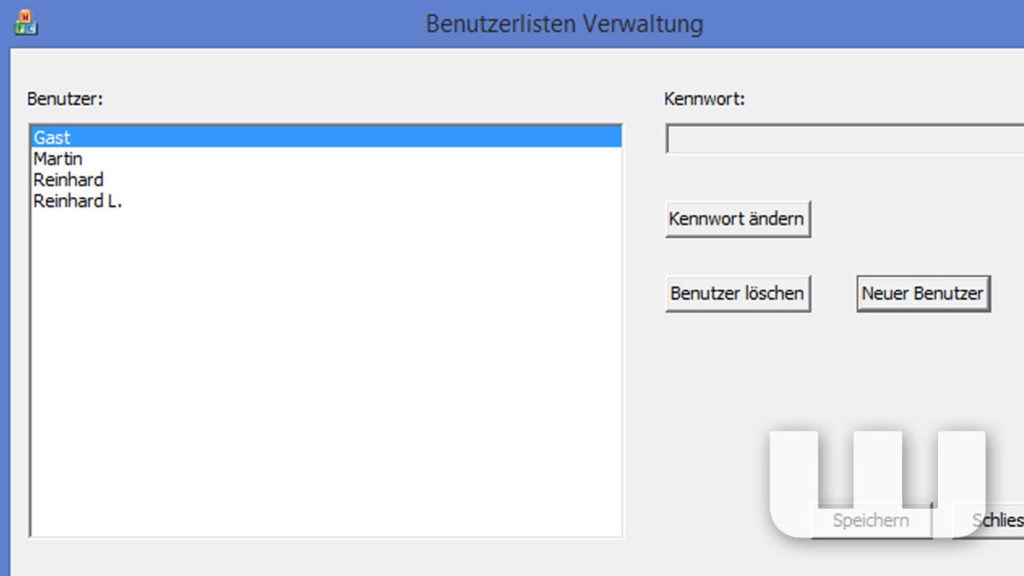1024x576 pixels.
Task: Click the white W watermark logo
Action: click(x=878, y=483)
